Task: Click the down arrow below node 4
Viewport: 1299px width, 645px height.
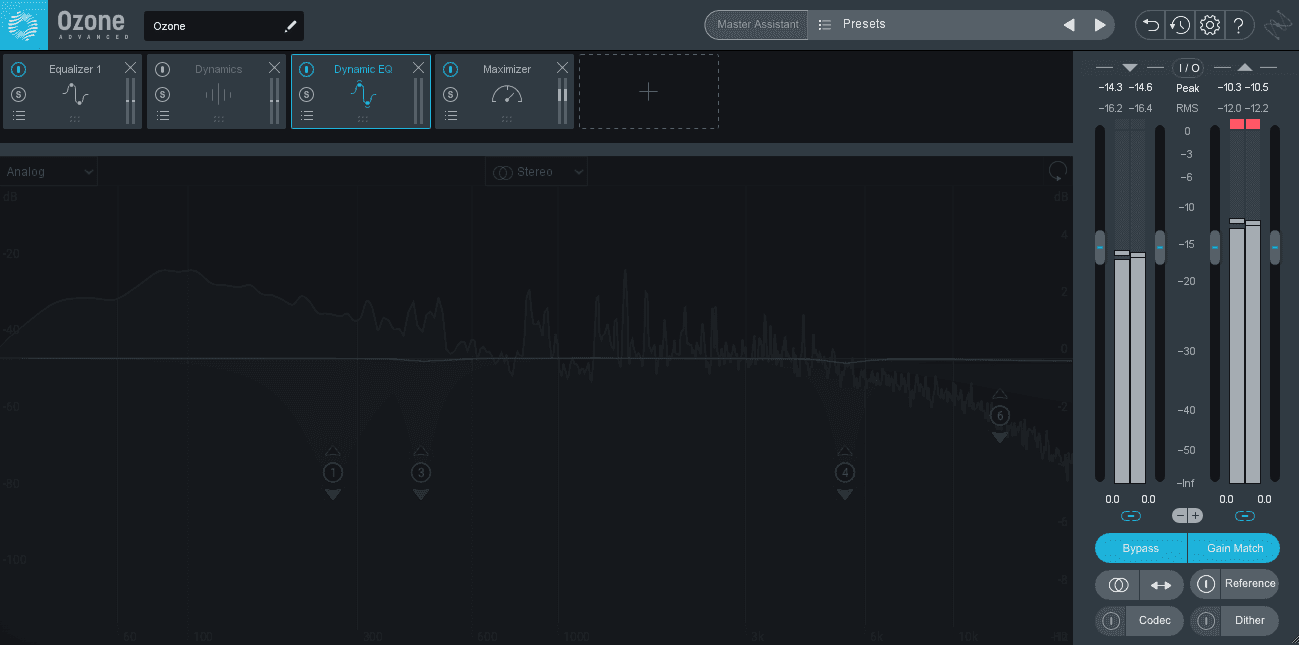Action: (845, 494)
